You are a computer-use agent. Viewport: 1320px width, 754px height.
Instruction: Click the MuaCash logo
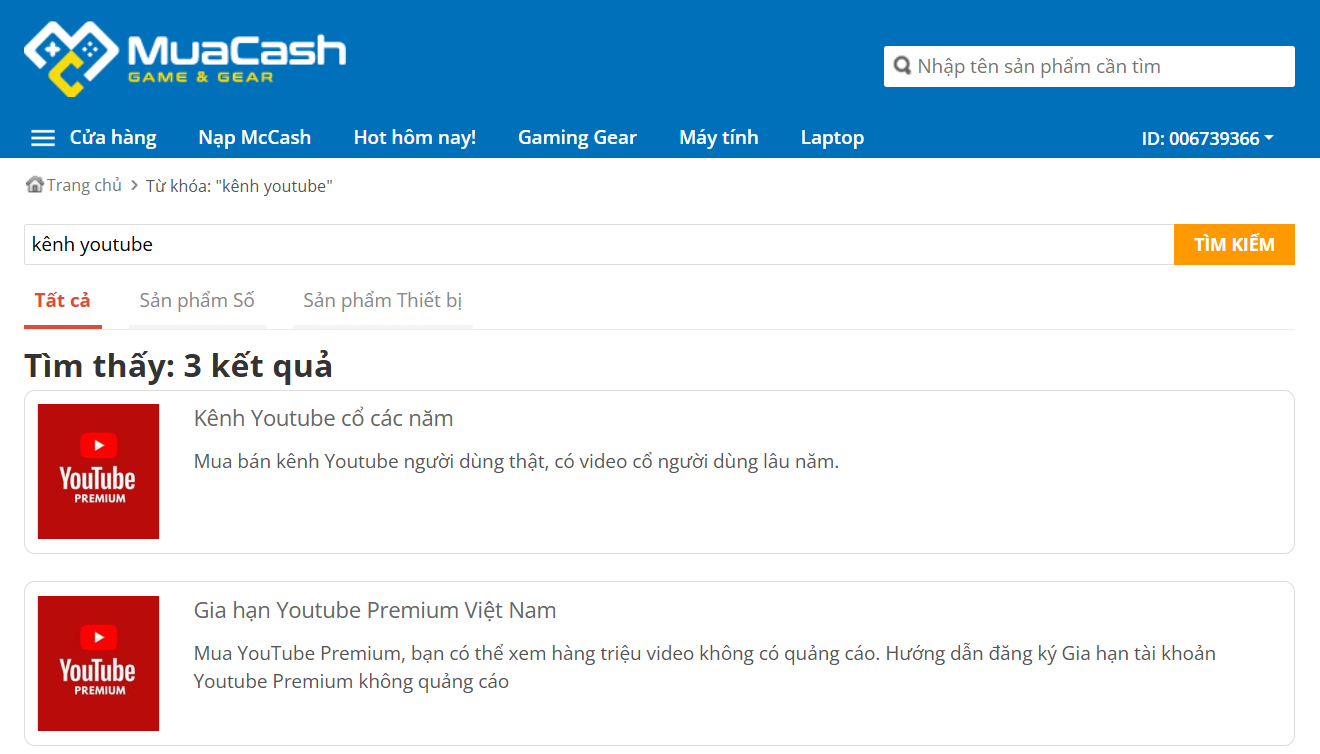click(x=185, y=59)
